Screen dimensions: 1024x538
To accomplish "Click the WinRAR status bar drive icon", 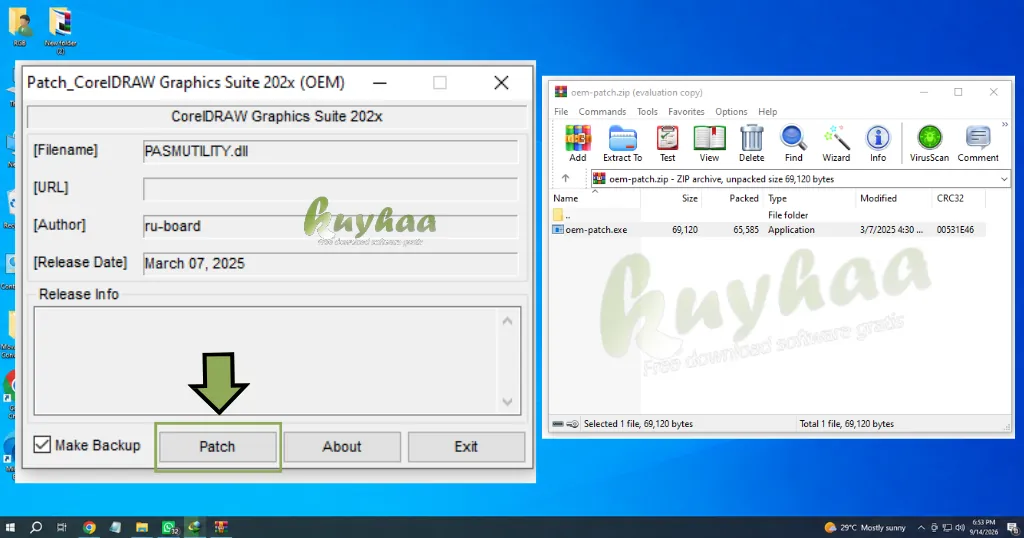I will 558,424.
